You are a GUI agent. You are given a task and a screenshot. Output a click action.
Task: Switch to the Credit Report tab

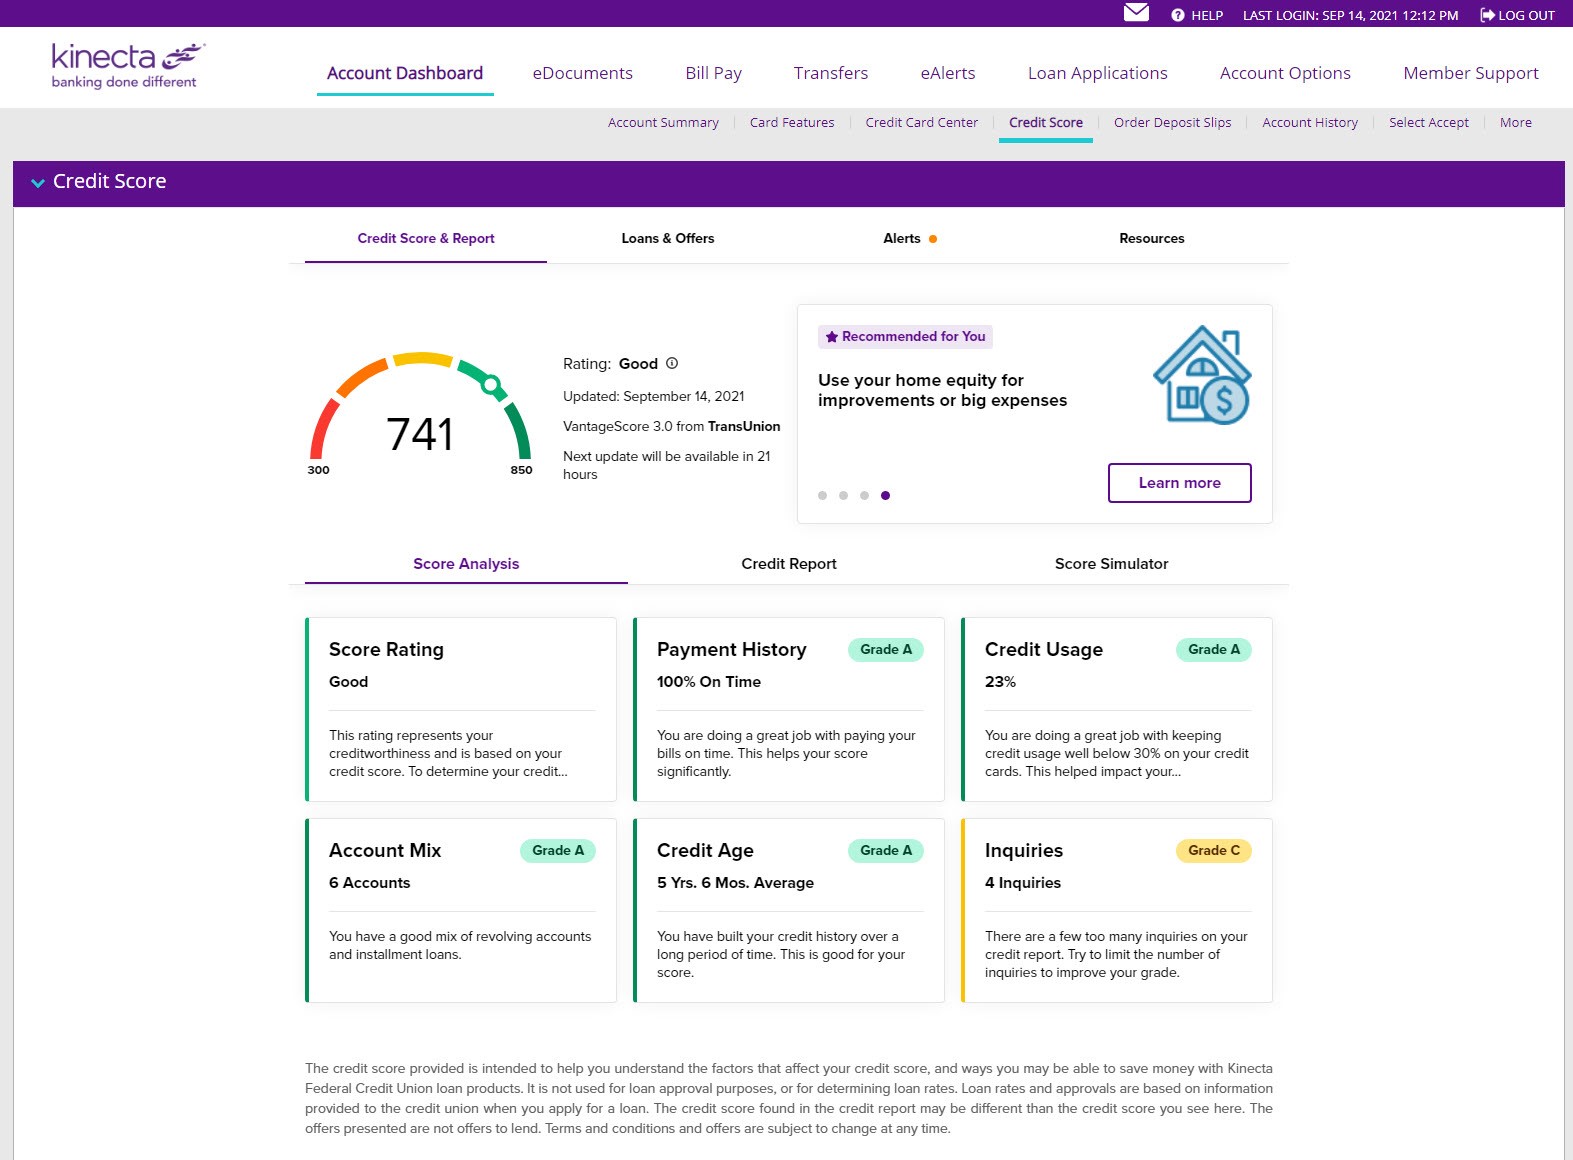(x=788, y=564)
